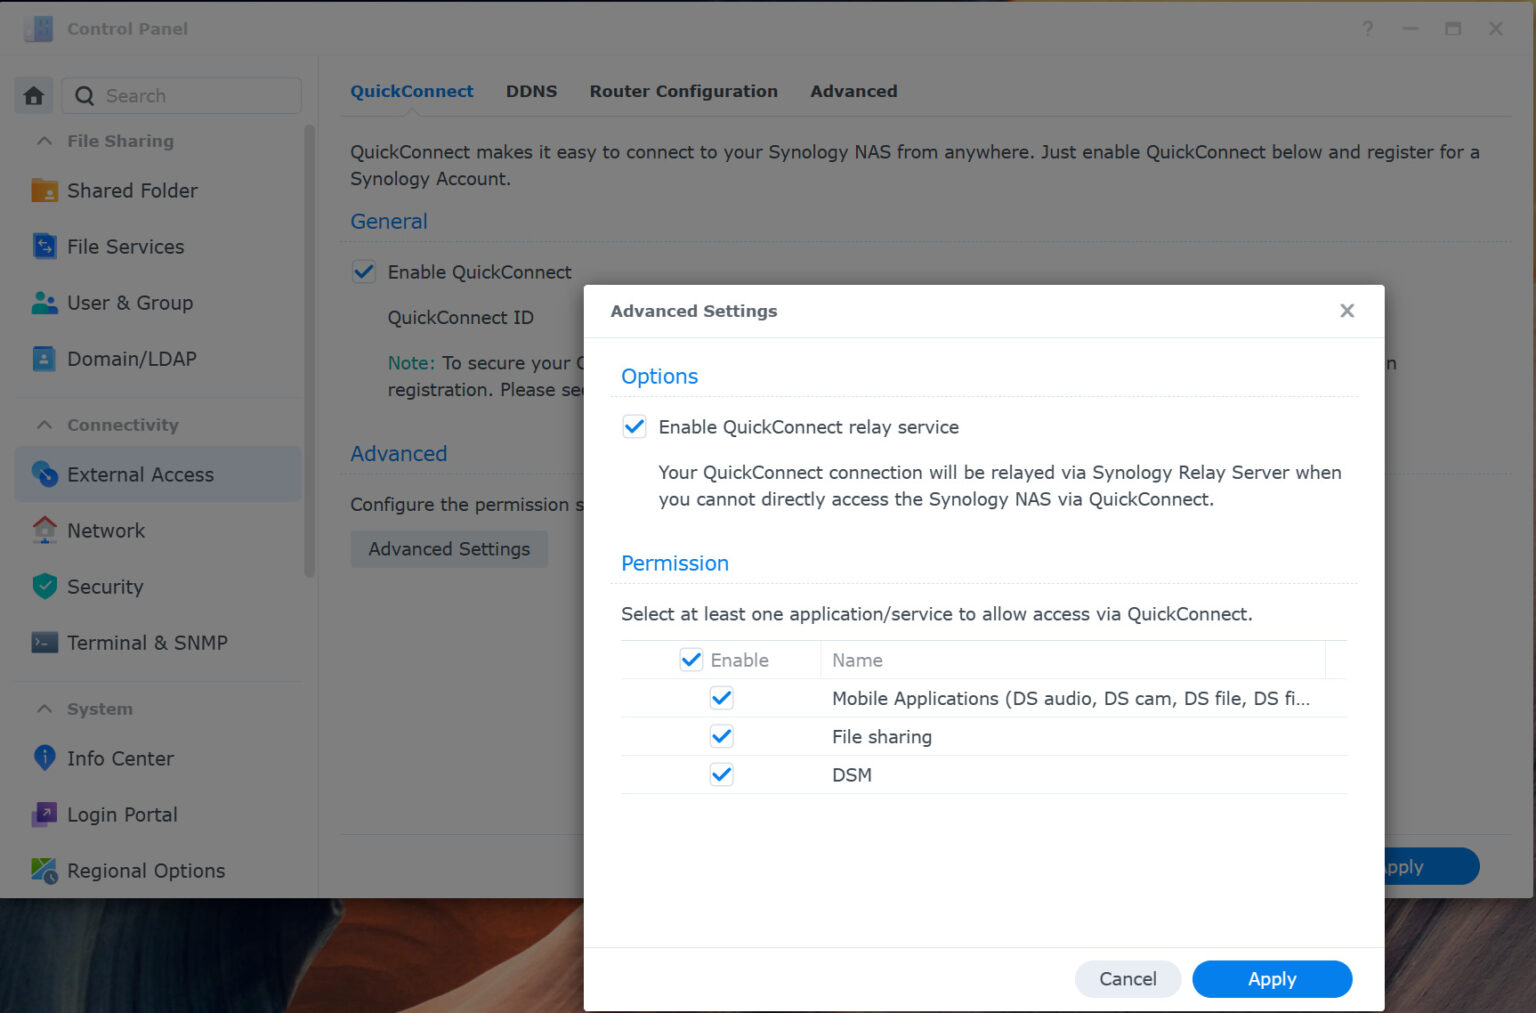
Task: Open Info Center
Action: point(119,758)
